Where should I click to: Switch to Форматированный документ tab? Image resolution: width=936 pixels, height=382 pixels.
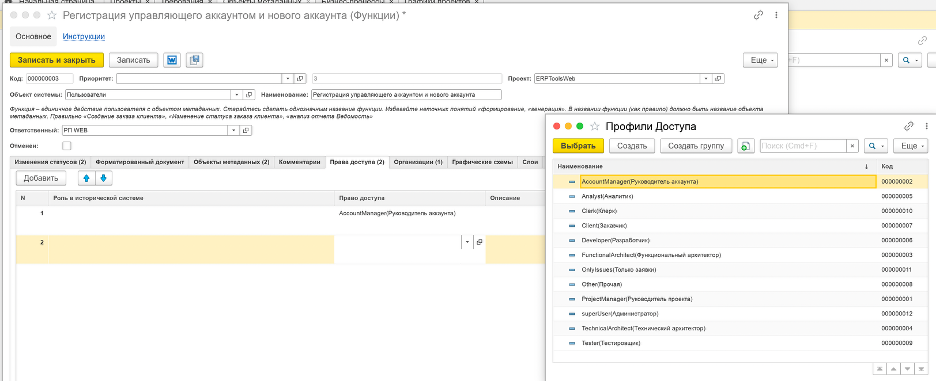[140, 162]
